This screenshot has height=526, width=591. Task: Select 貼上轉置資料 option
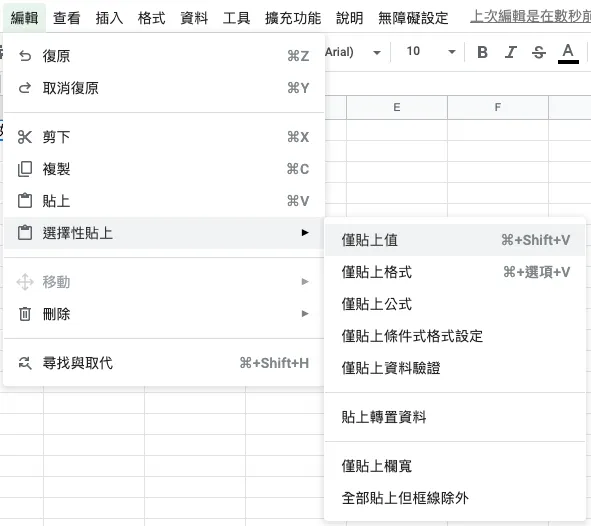pos(455,417)
